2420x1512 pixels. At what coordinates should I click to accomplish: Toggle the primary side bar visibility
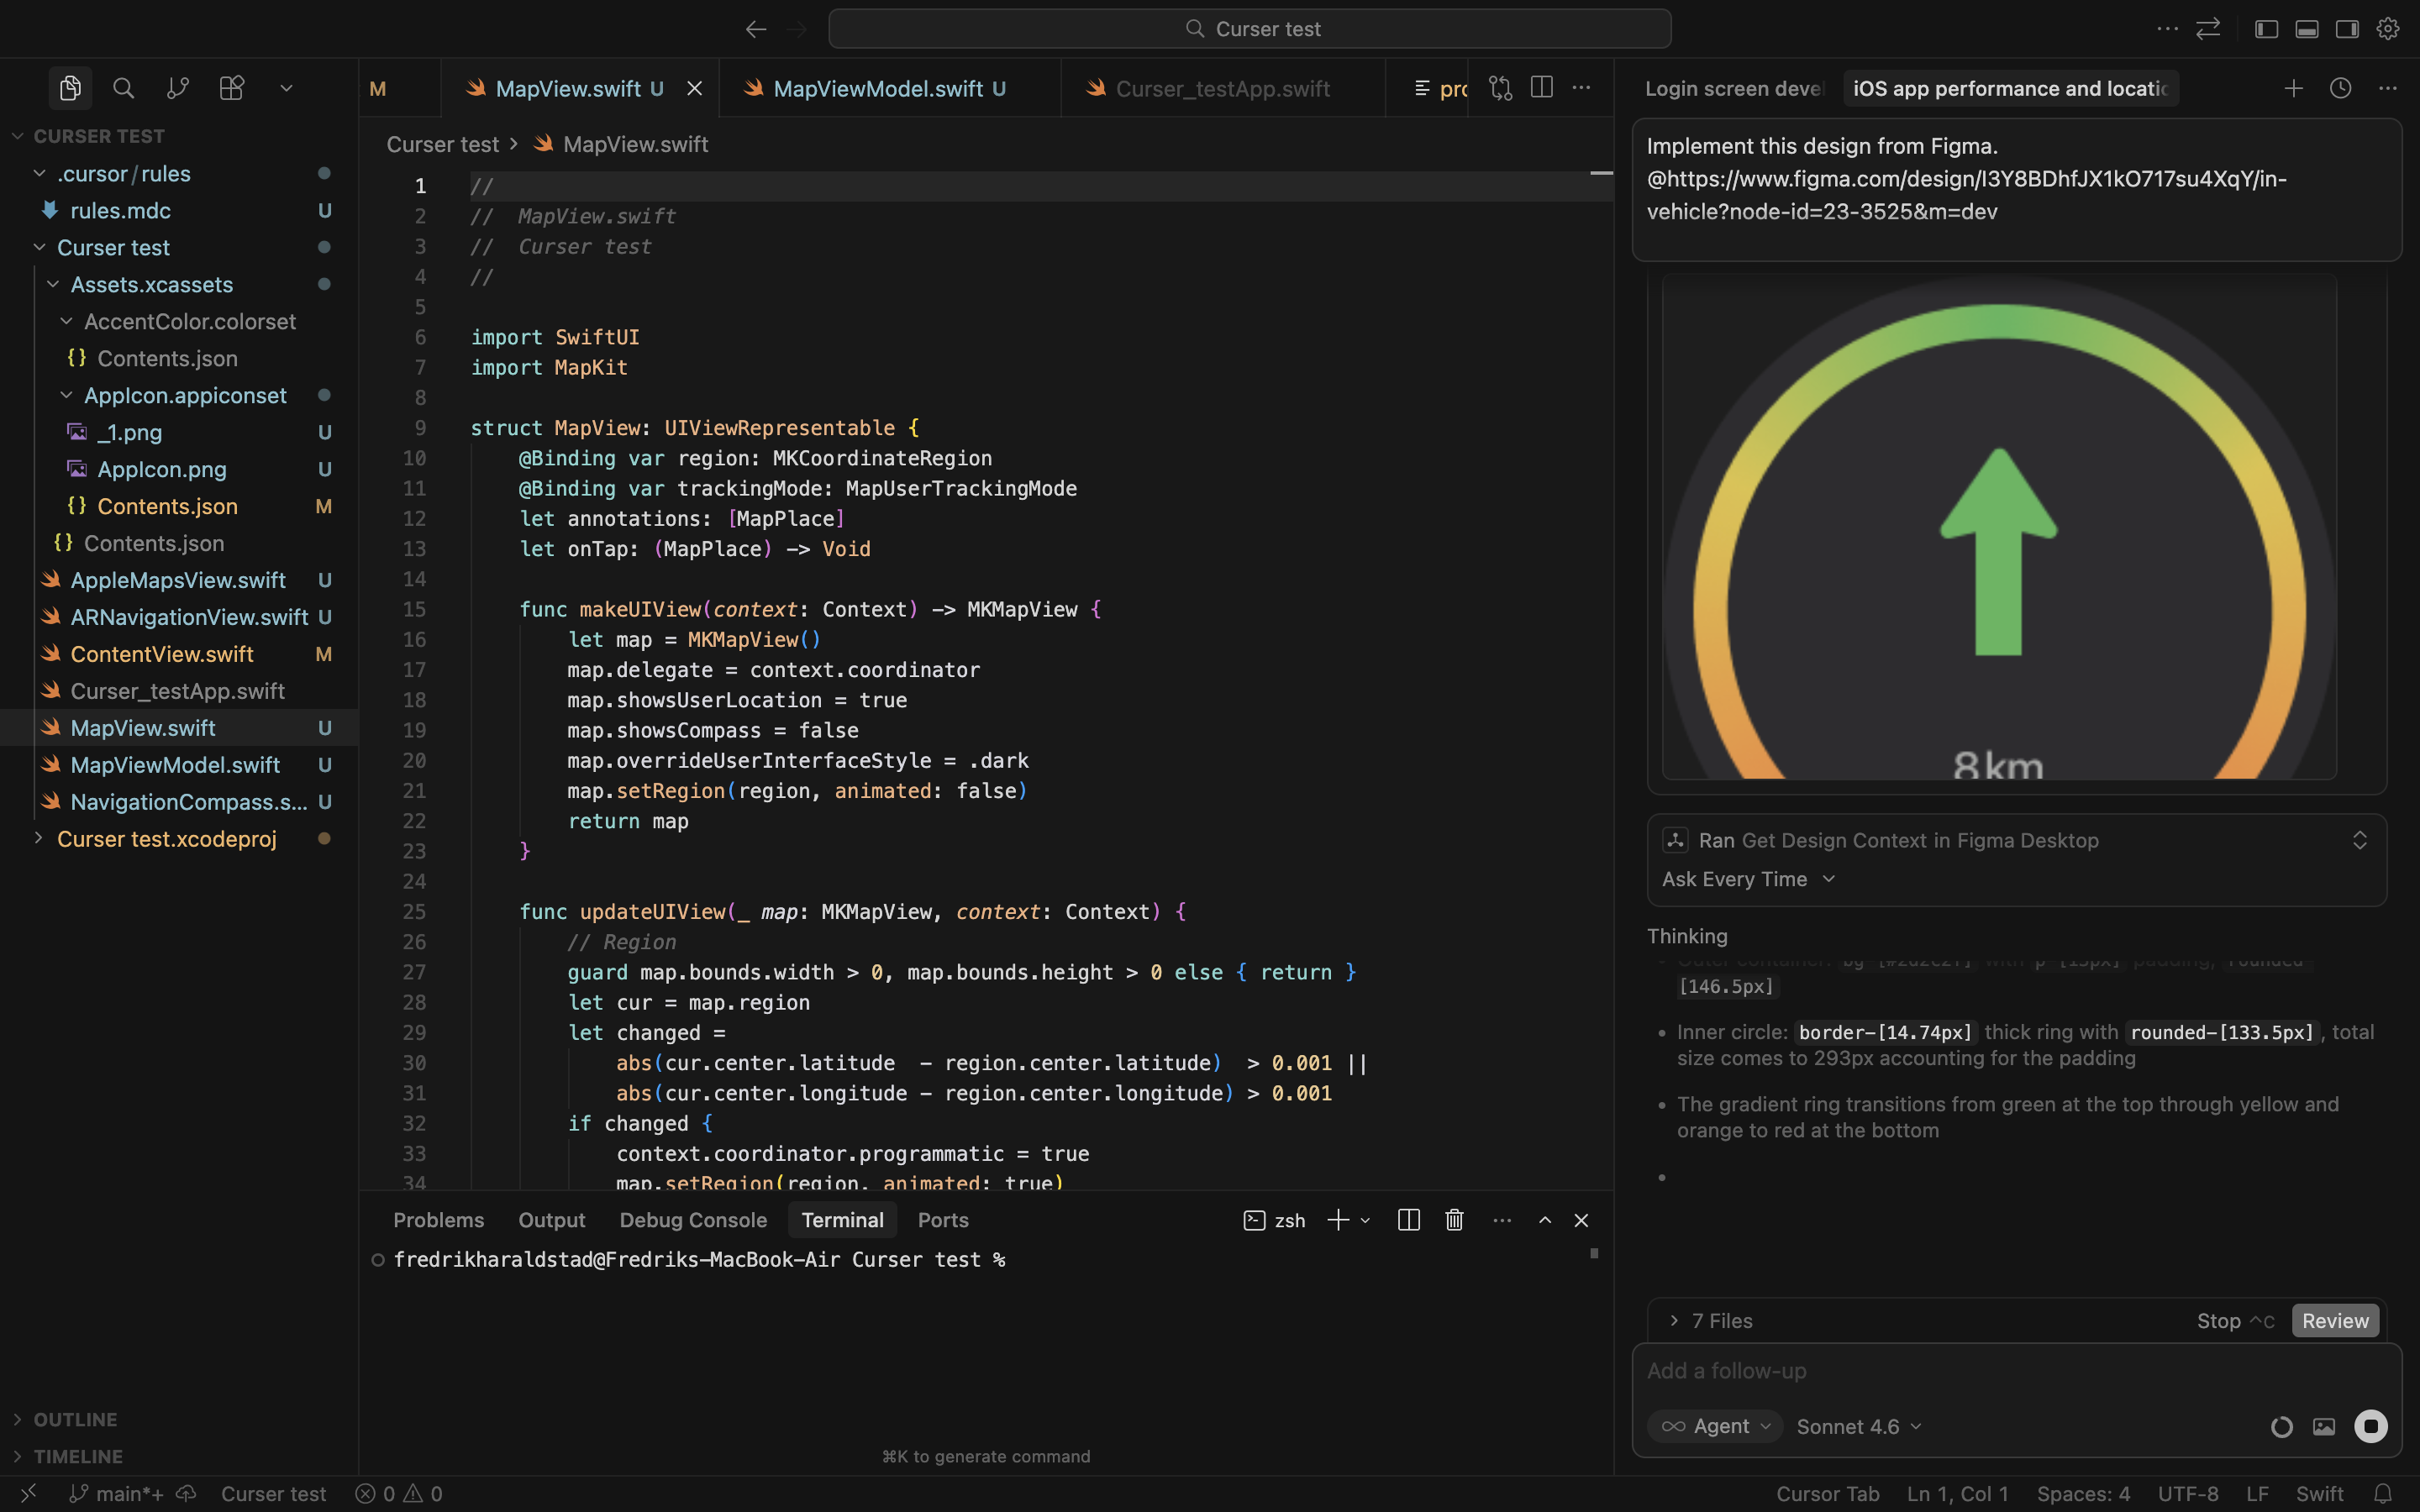click(2266, 28)
